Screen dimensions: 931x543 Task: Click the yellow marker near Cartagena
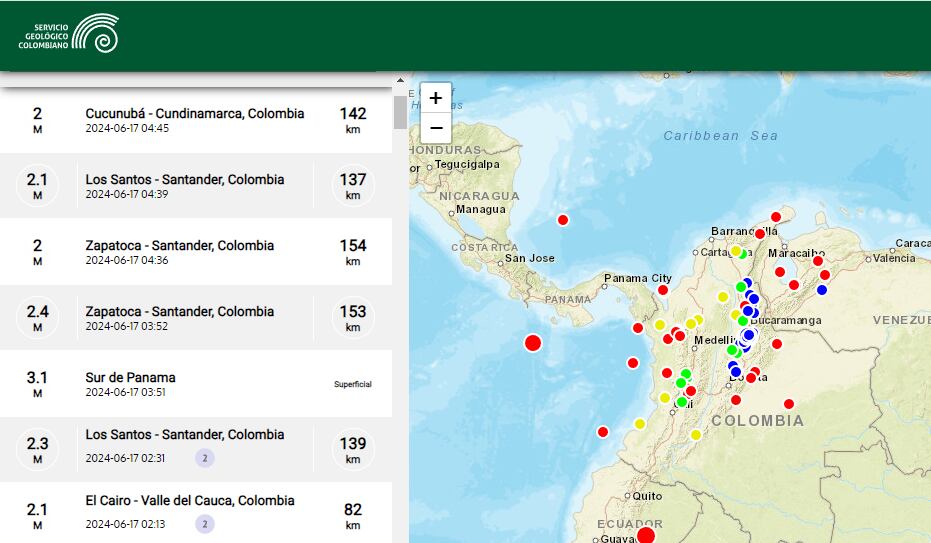736,251
